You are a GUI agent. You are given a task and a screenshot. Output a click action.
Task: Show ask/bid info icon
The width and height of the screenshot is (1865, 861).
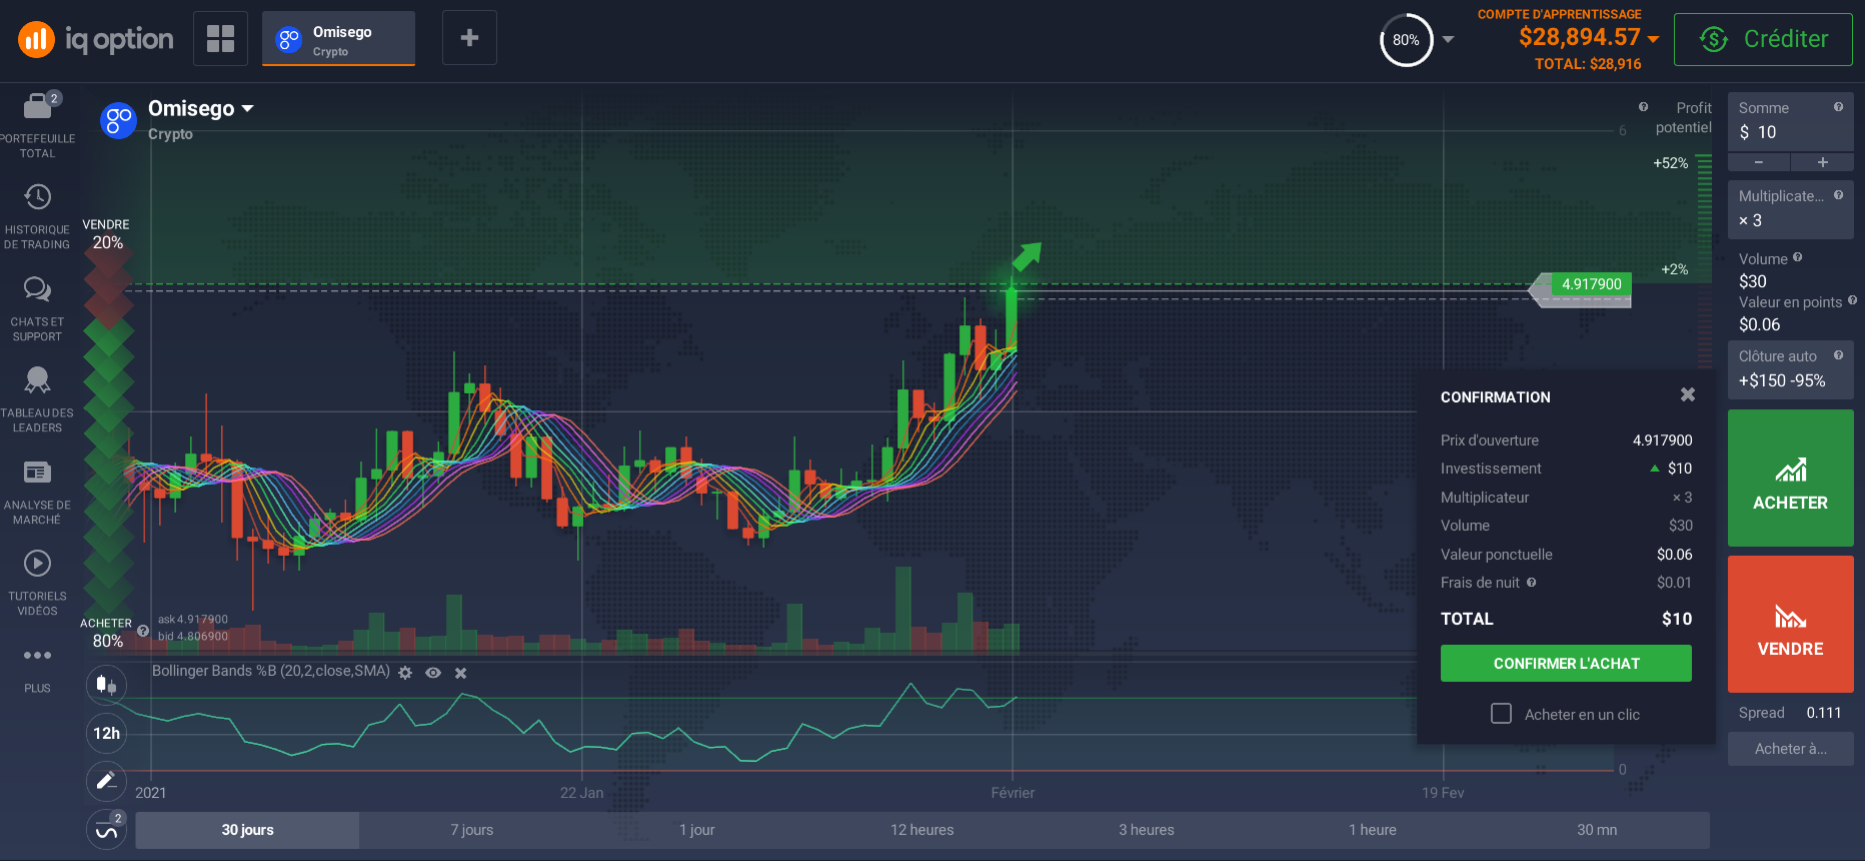[143, 631]
